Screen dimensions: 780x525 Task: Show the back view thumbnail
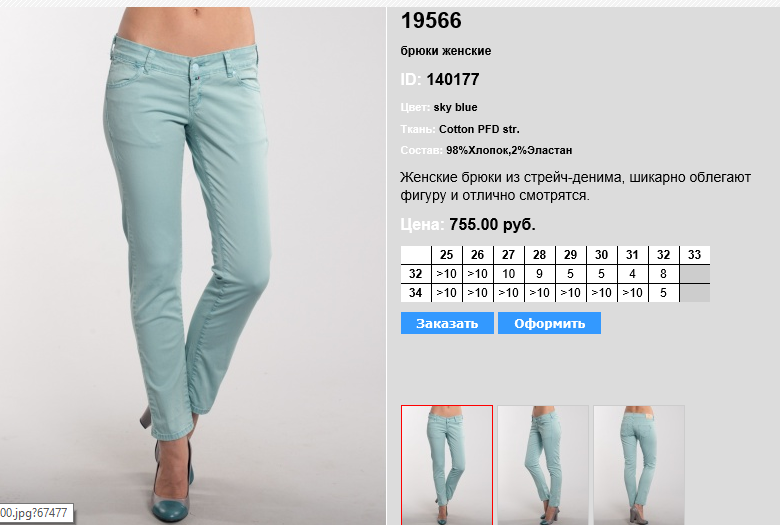click(x=639, y=465)
